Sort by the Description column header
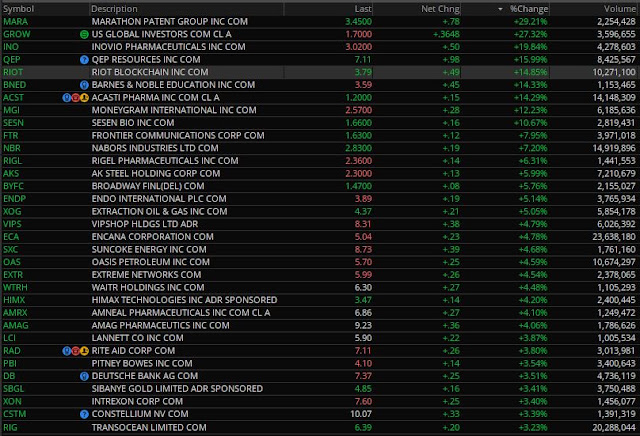The height and width of the screenshot is (436, 640). click(114, 9)
